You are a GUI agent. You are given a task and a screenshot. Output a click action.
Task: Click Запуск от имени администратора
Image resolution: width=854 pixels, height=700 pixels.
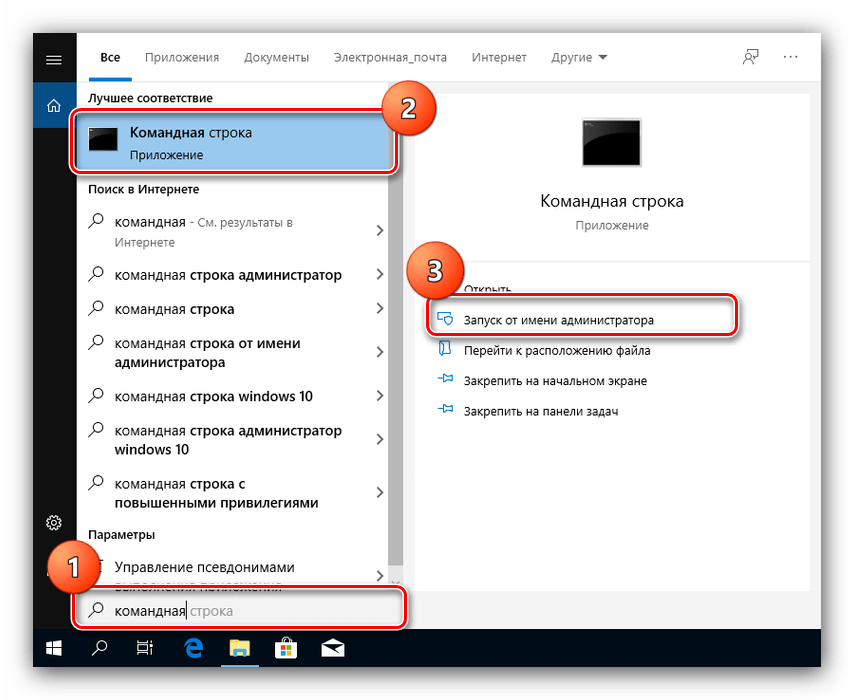click(x=558, y=321)
